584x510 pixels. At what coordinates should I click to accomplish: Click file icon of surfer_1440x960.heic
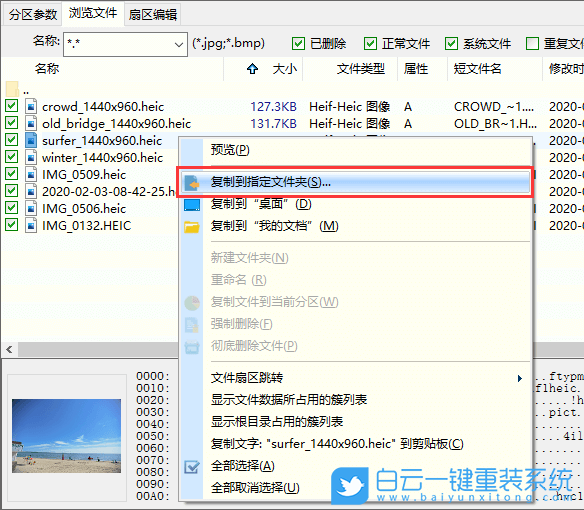31,140
